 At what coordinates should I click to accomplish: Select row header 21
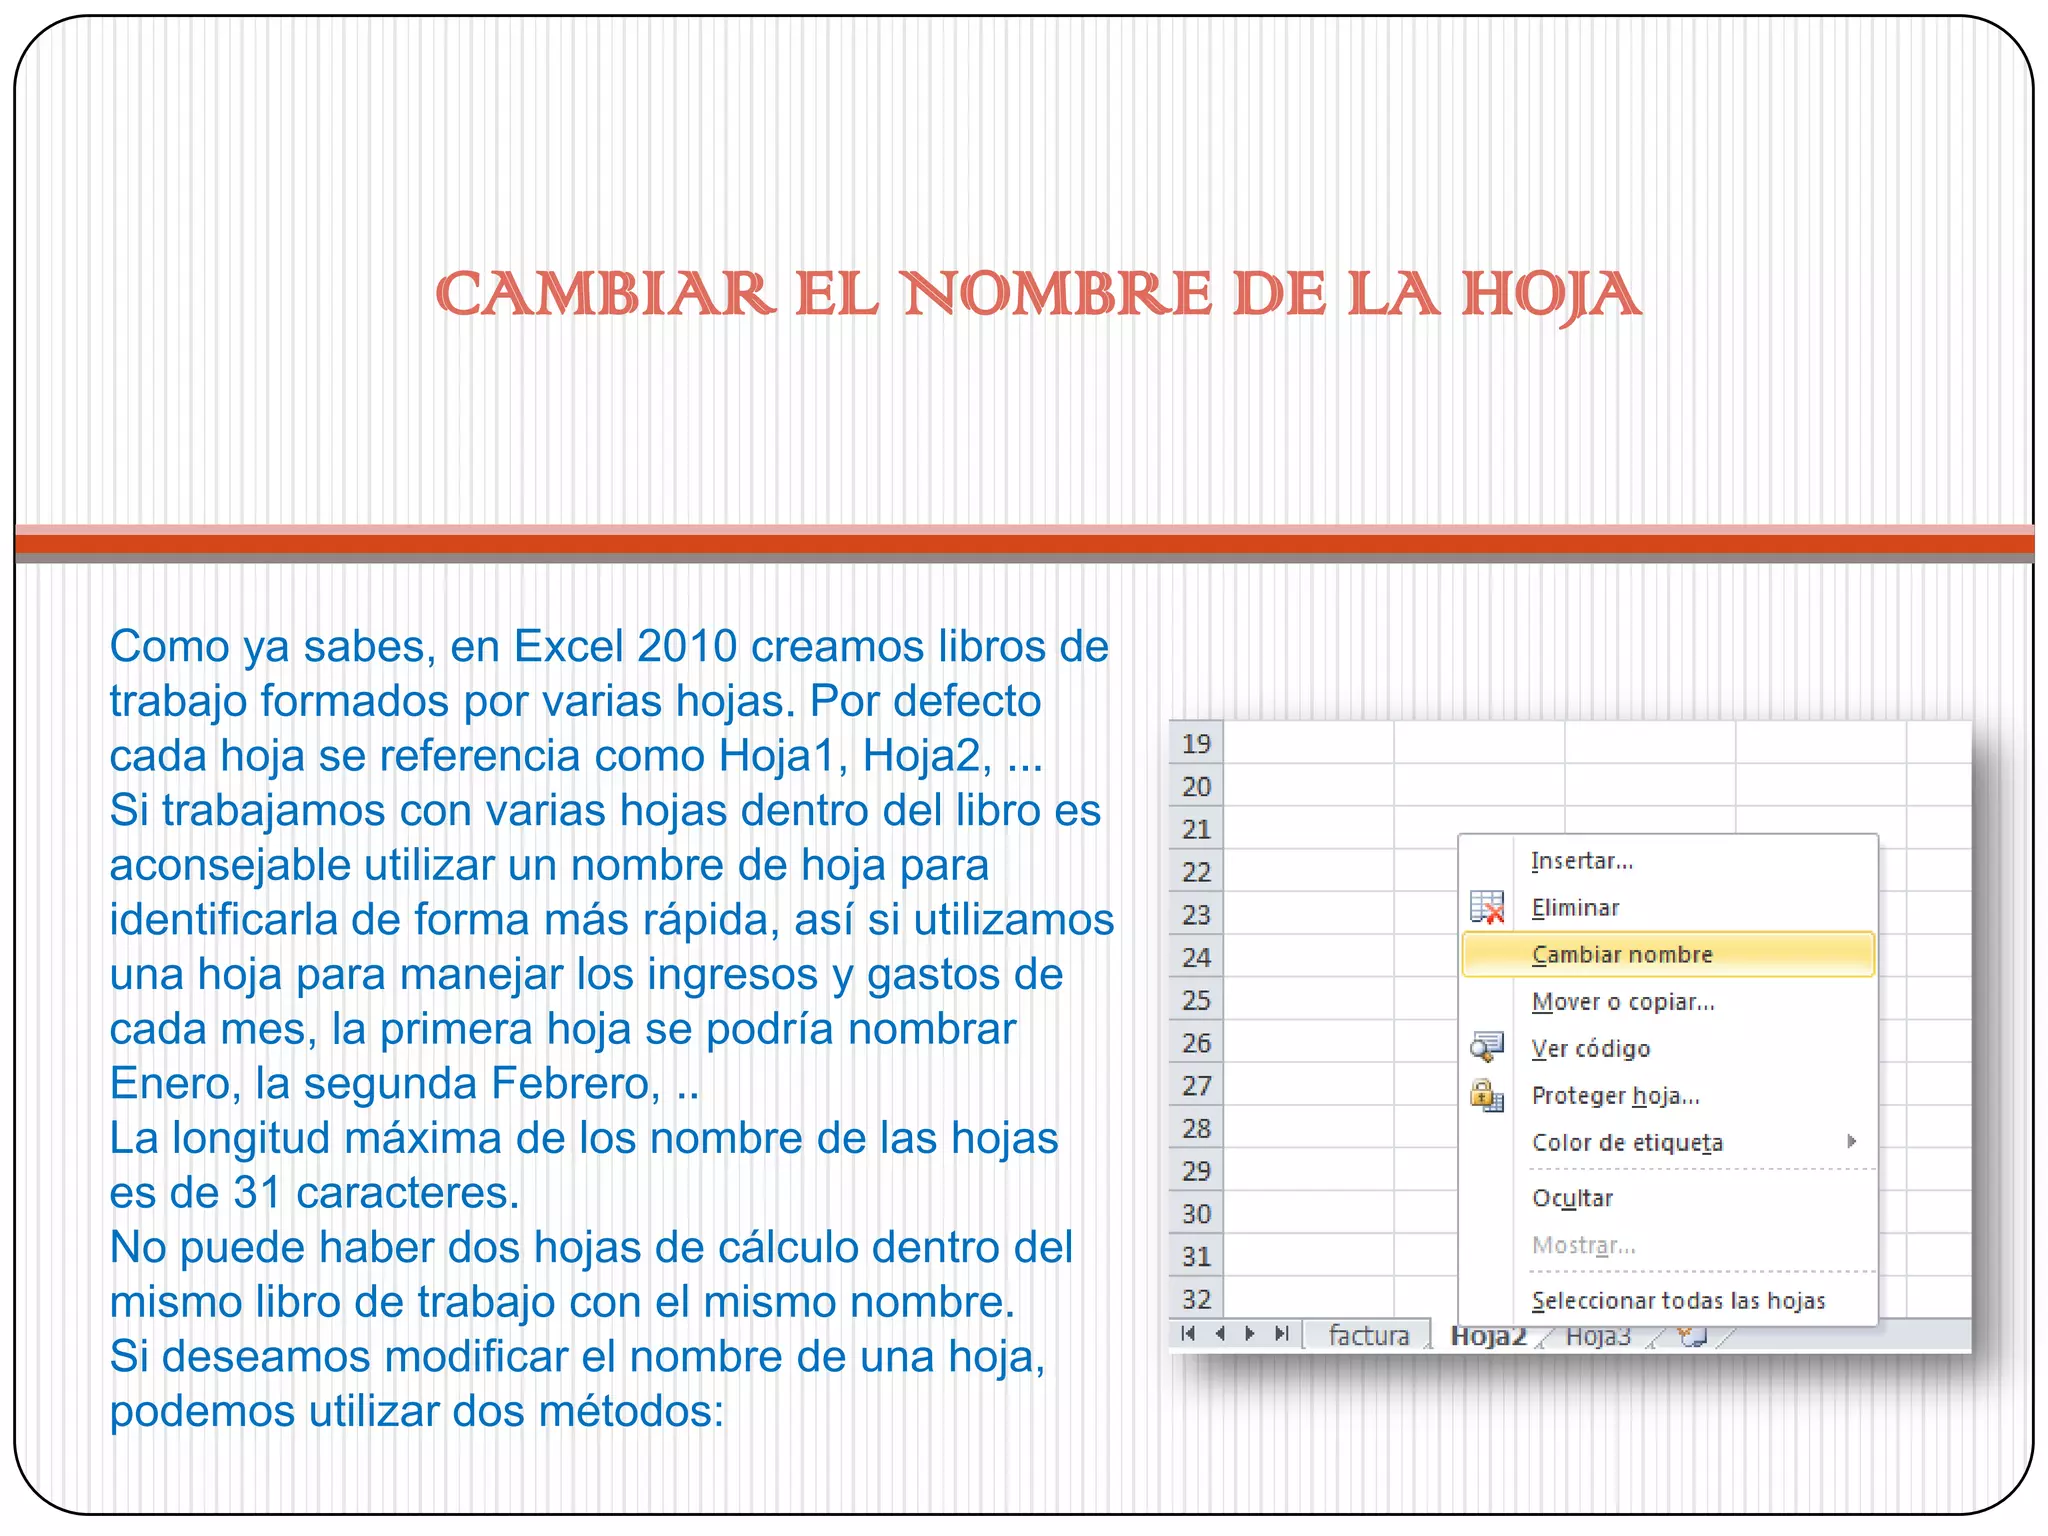click(1196, 829)
